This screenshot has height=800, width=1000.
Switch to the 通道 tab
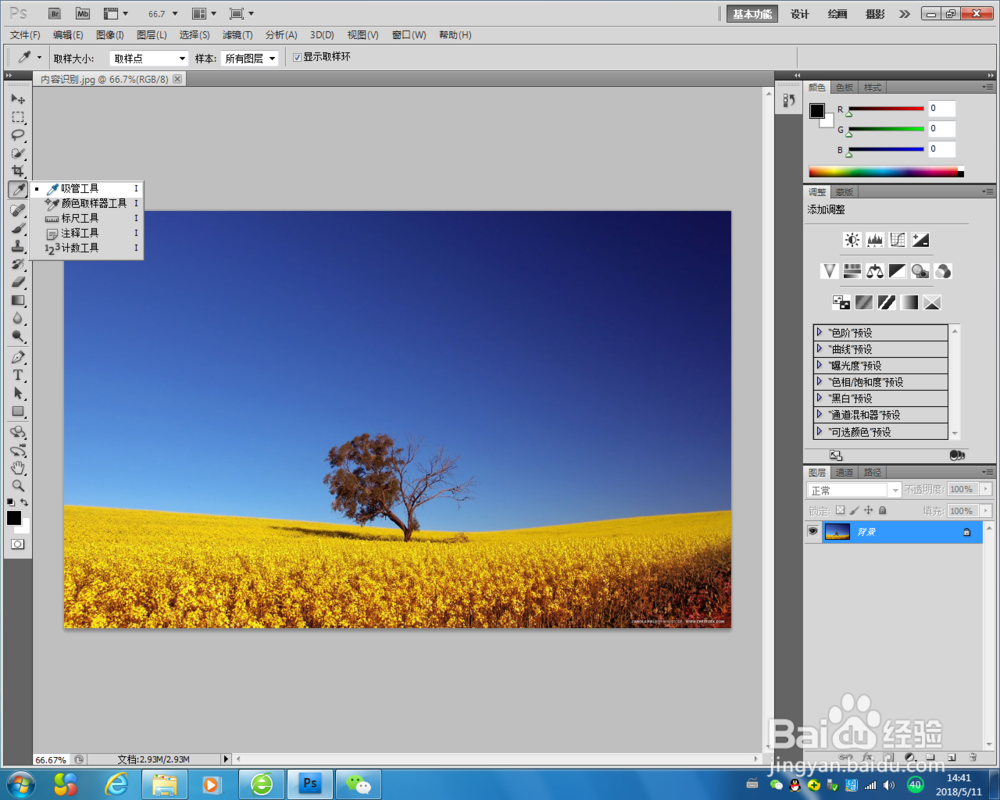point(844,473)
